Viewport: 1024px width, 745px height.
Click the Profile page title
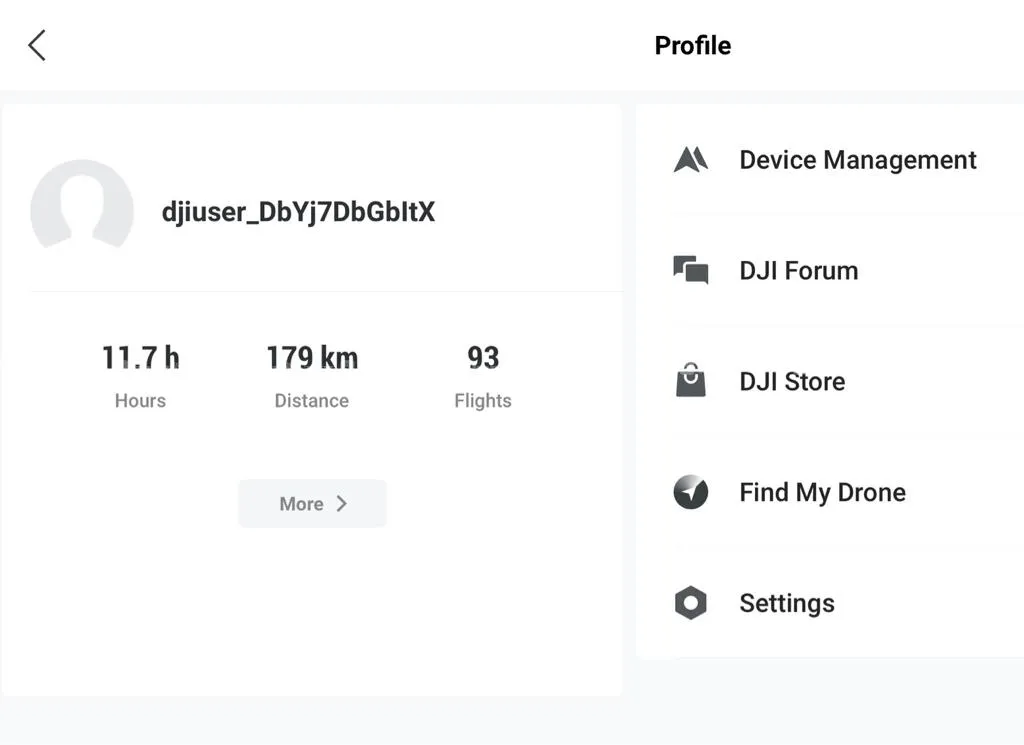693,46
